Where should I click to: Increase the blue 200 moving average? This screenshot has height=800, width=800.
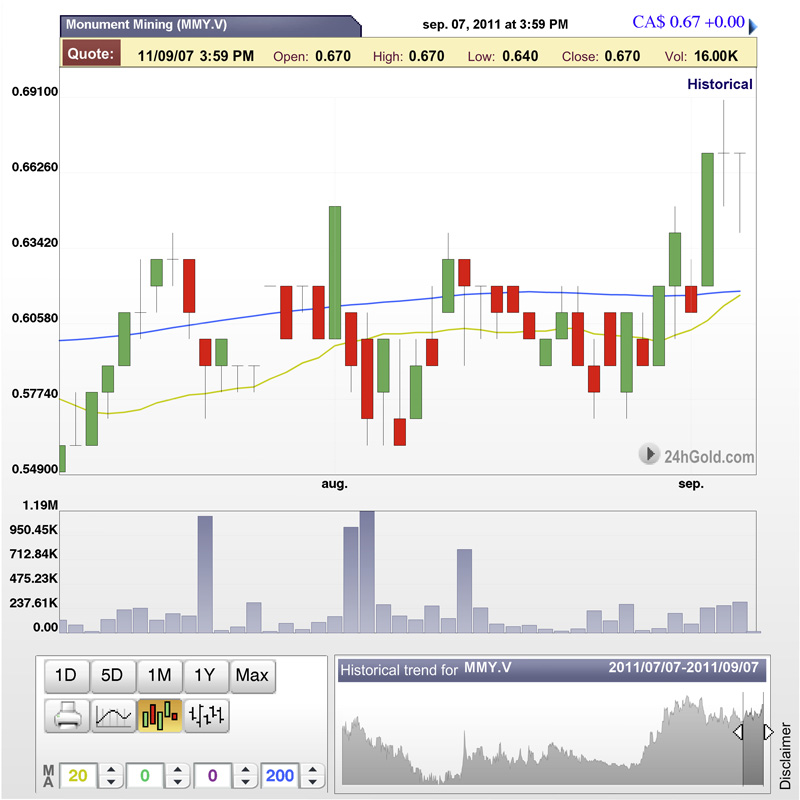coord(312,769)
